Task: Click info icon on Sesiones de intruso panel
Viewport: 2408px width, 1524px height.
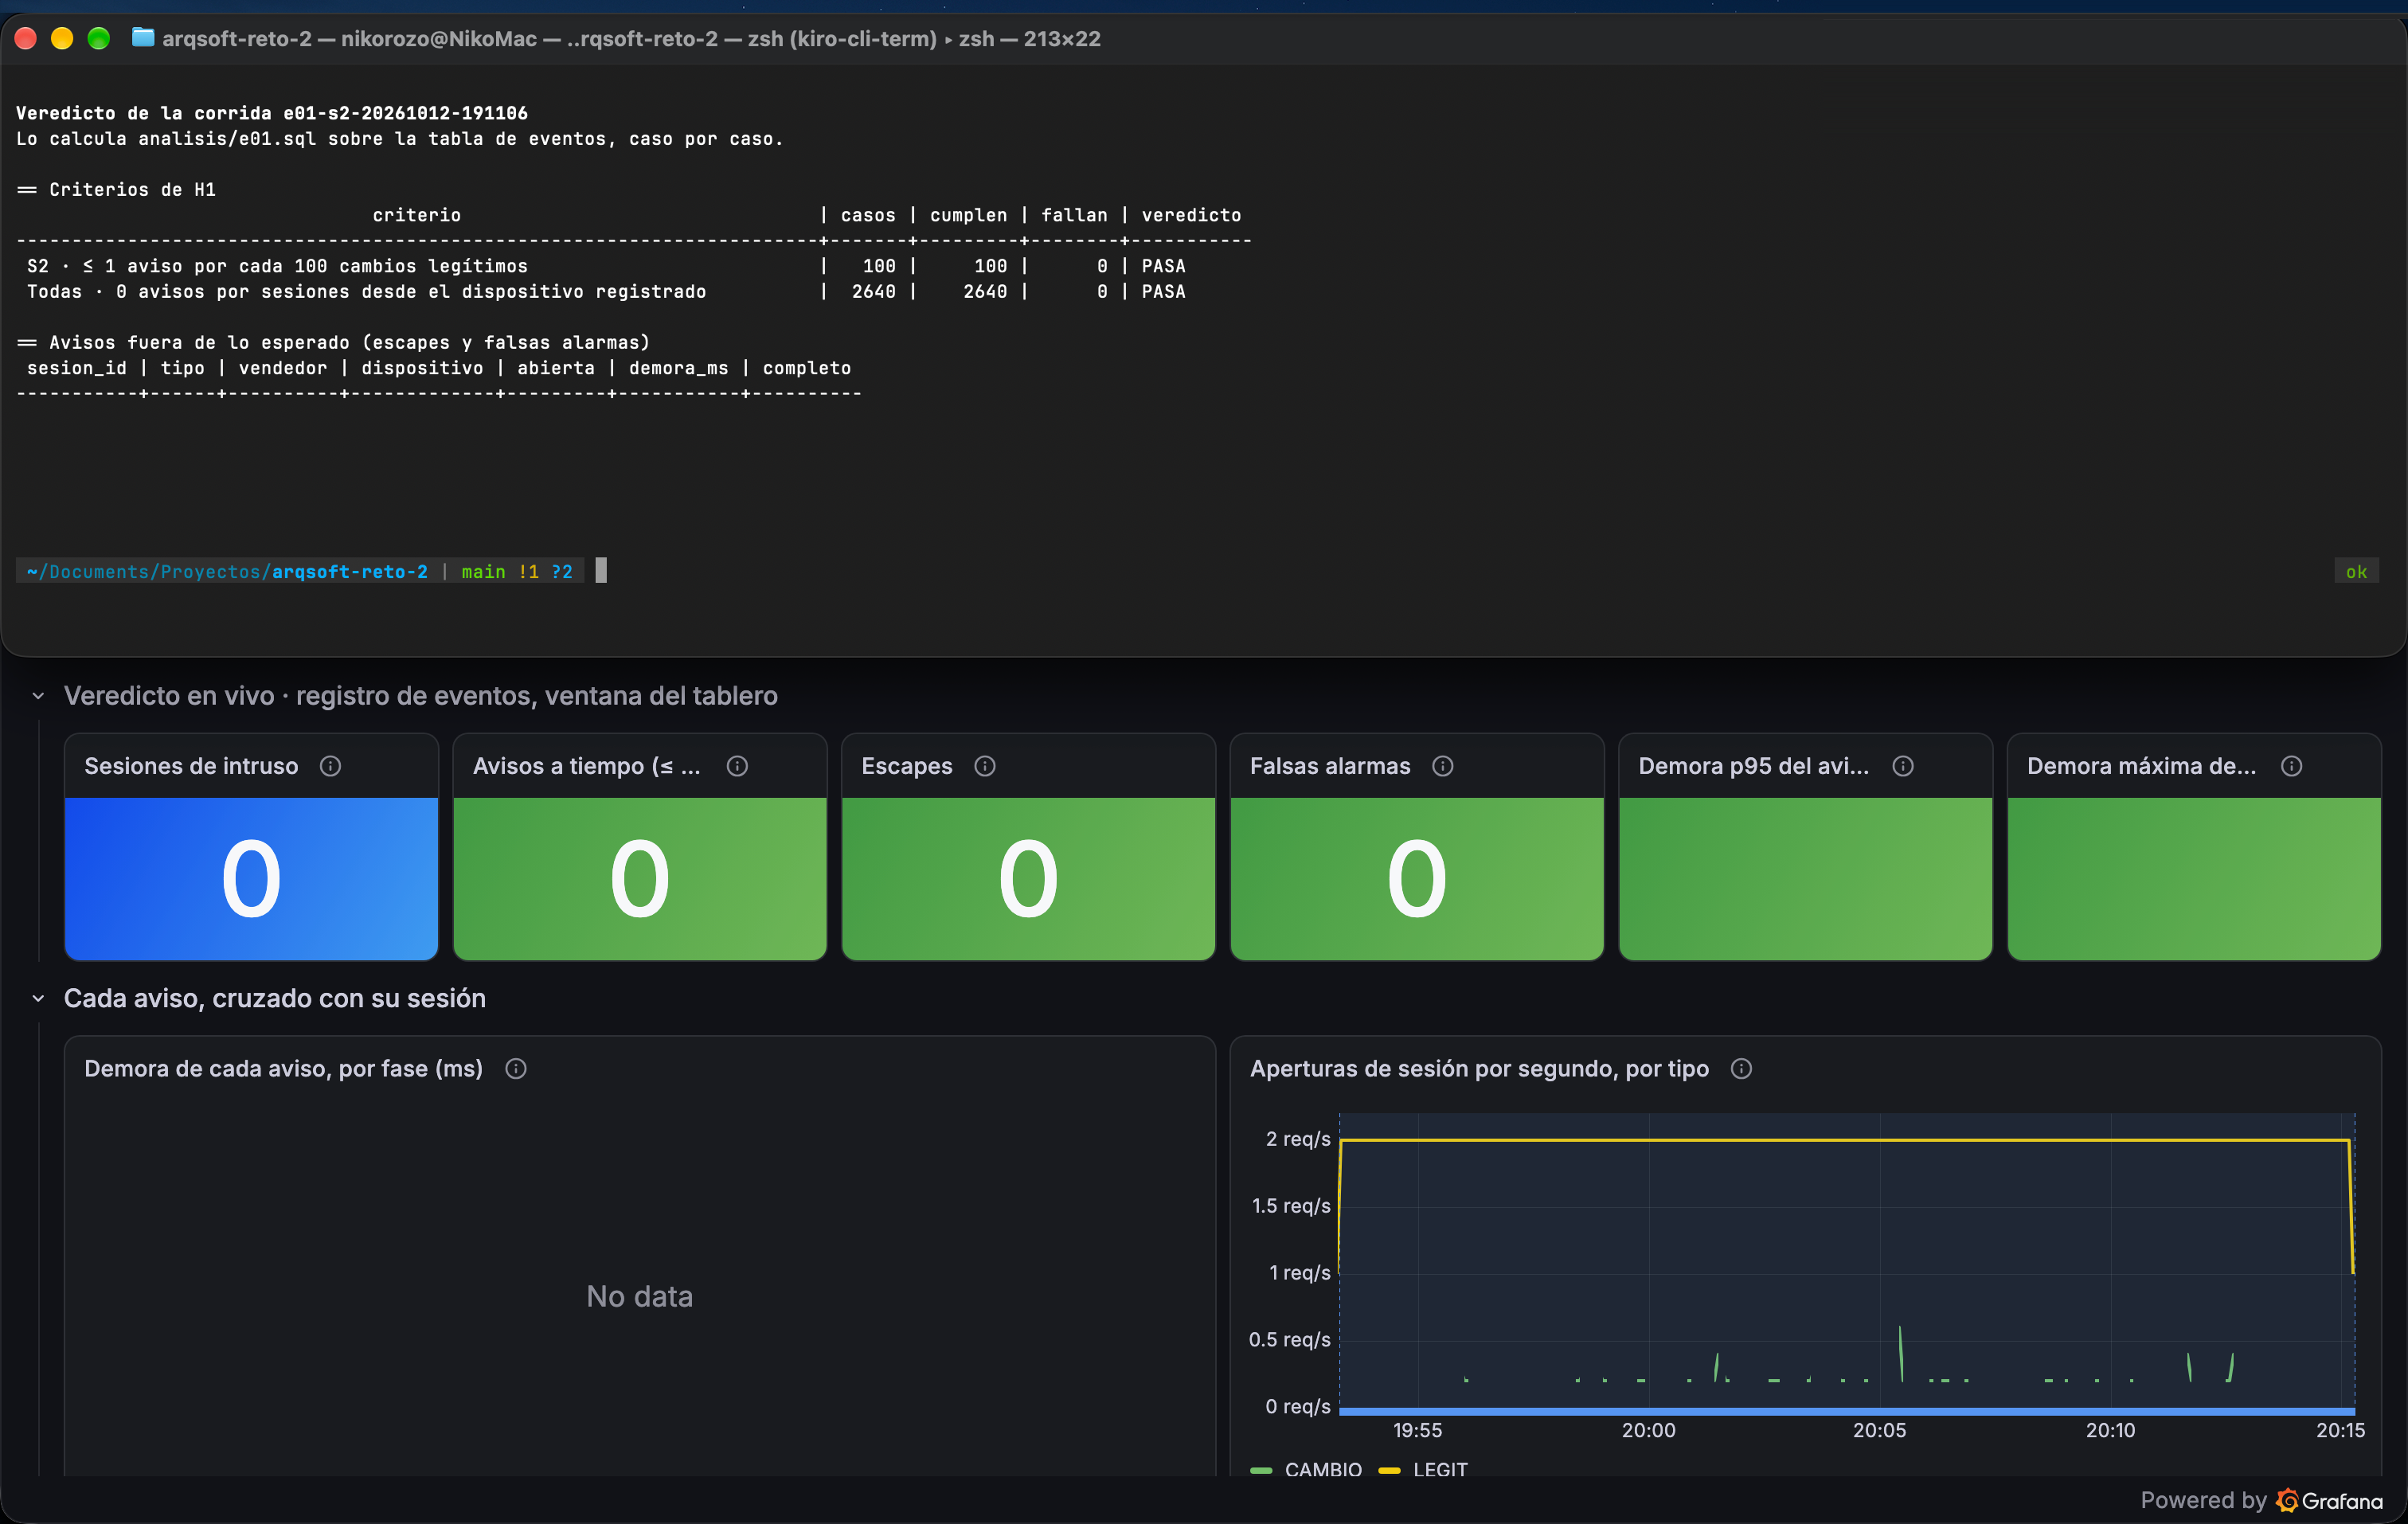Action: [330, 766]
